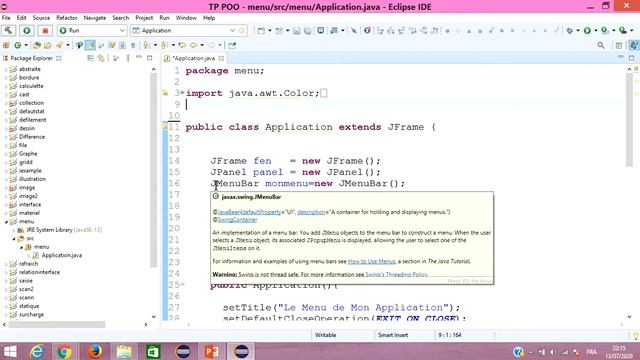Click the Next Annotation toolbar icon

tap(146, 45)
